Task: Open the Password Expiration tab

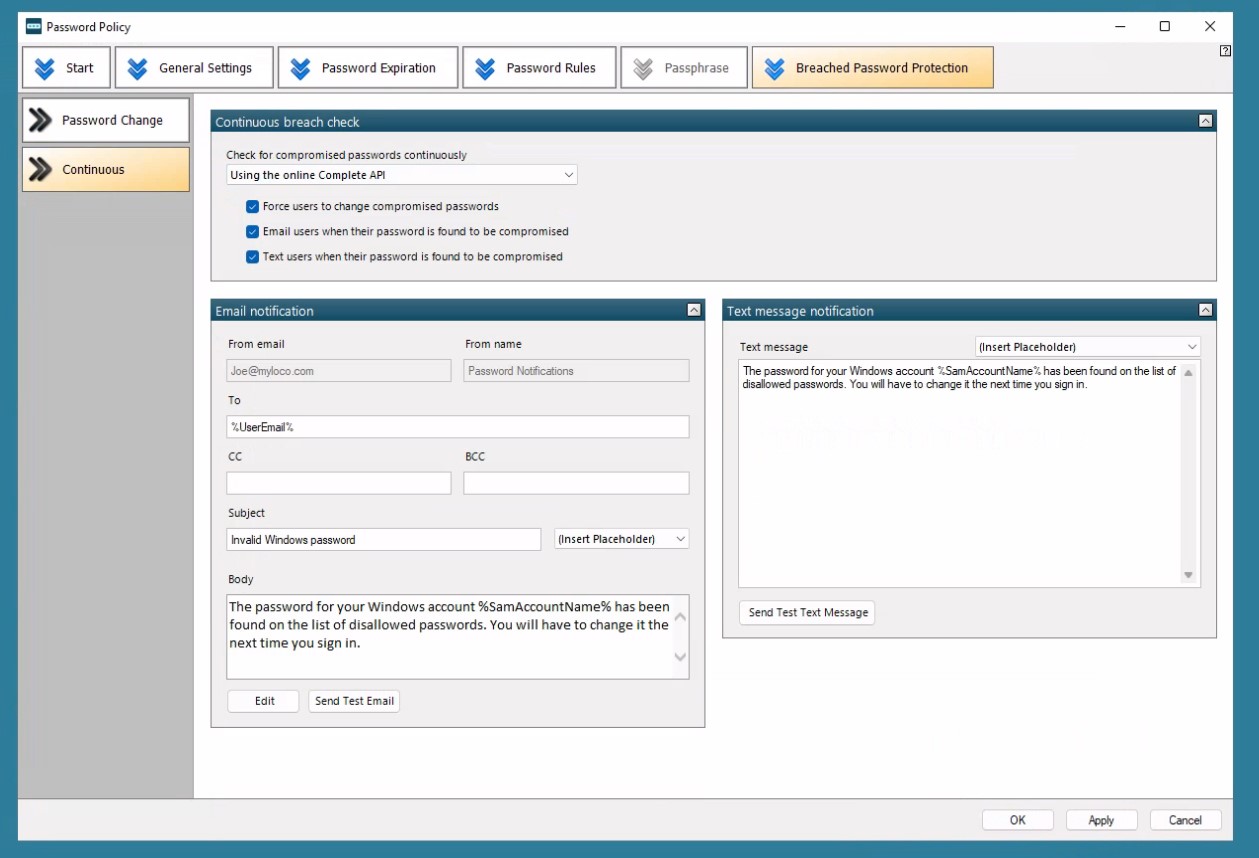Action: click(x=368, y=68)
